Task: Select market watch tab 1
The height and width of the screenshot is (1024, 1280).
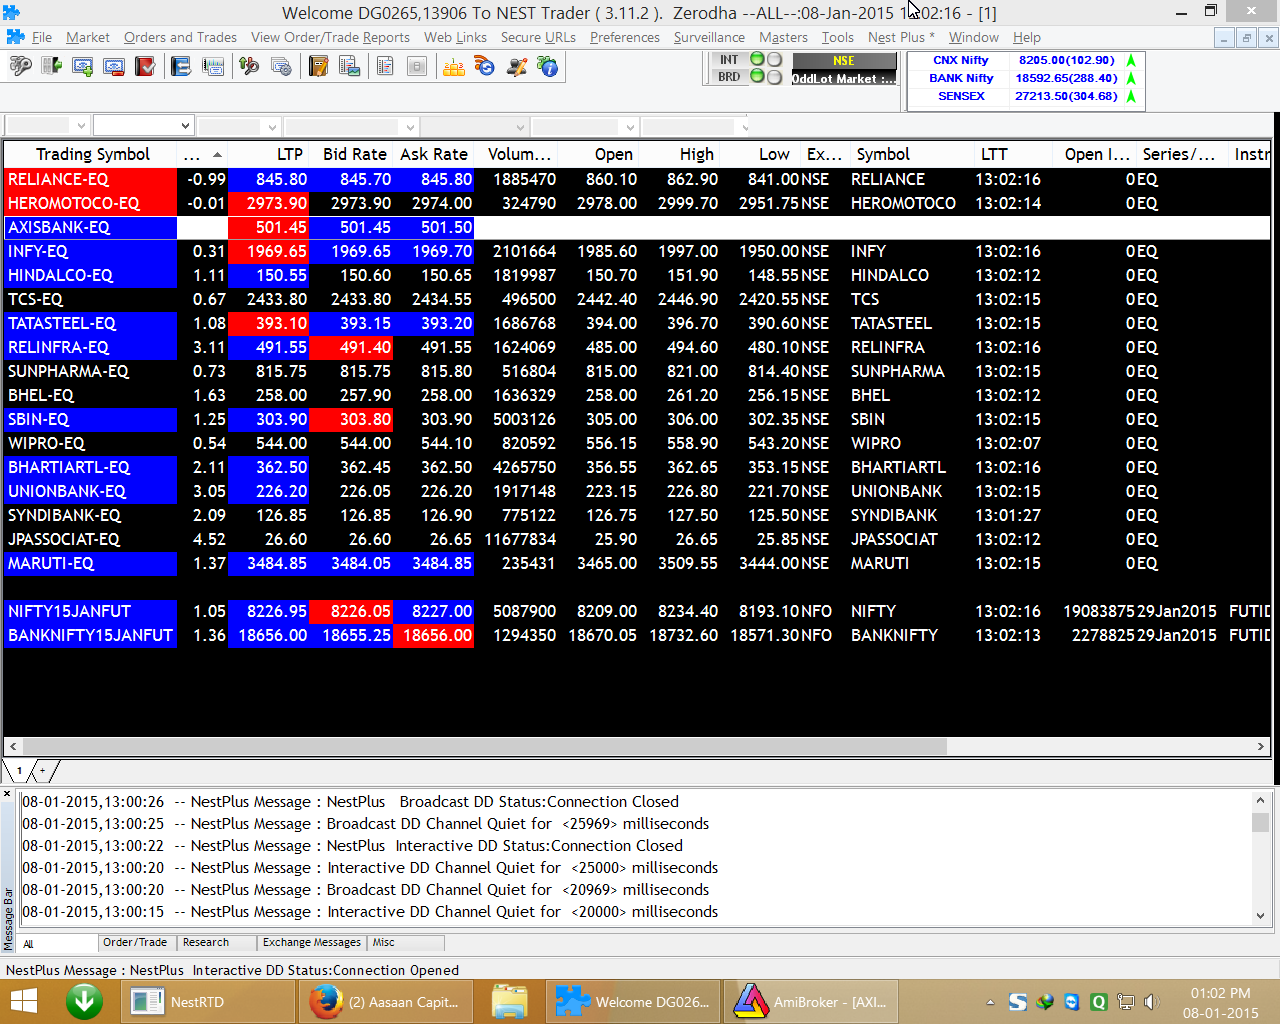Action: pos(18,771)
